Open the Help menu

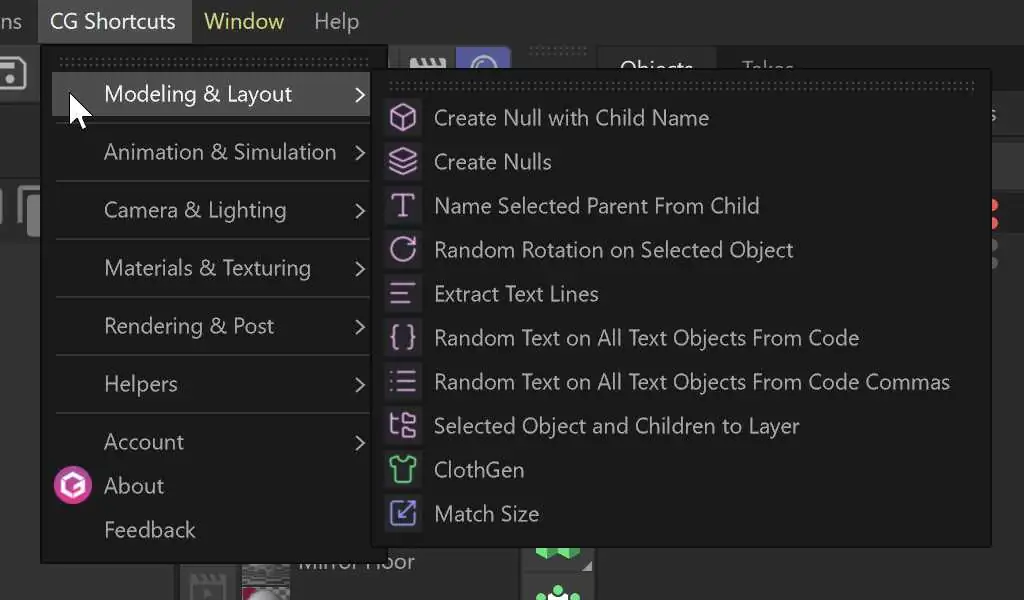[x=336, y=21]
